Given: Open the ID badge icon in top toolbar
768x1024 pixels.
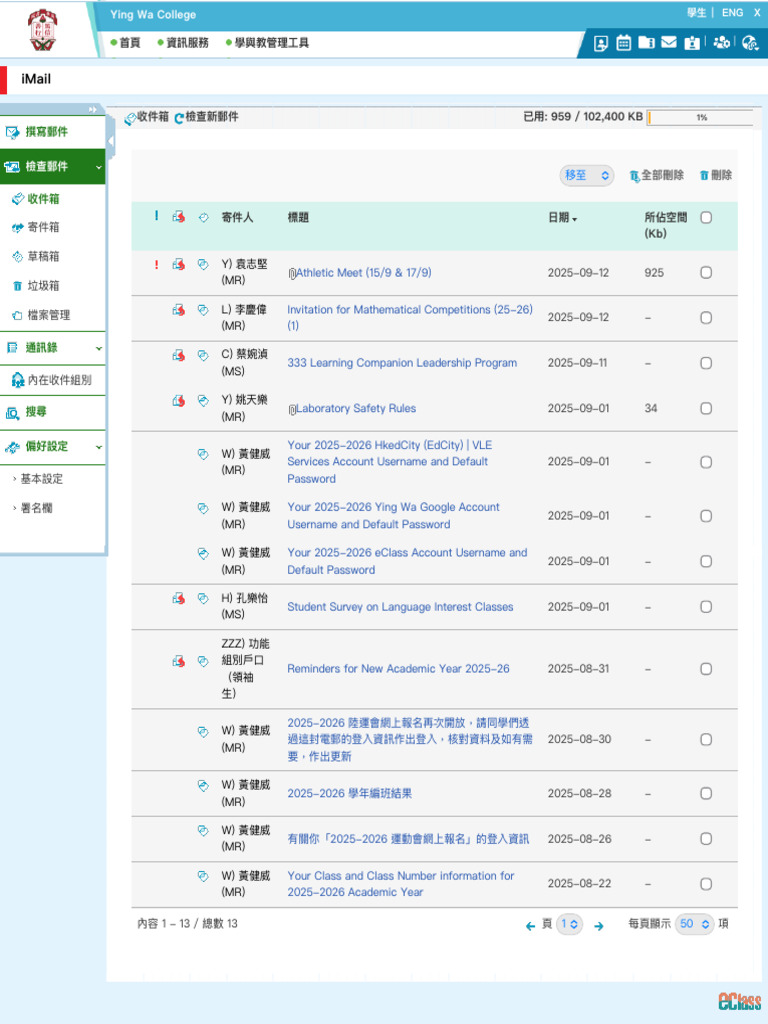Looking at the screenshot, I should (x=692, y=42).
